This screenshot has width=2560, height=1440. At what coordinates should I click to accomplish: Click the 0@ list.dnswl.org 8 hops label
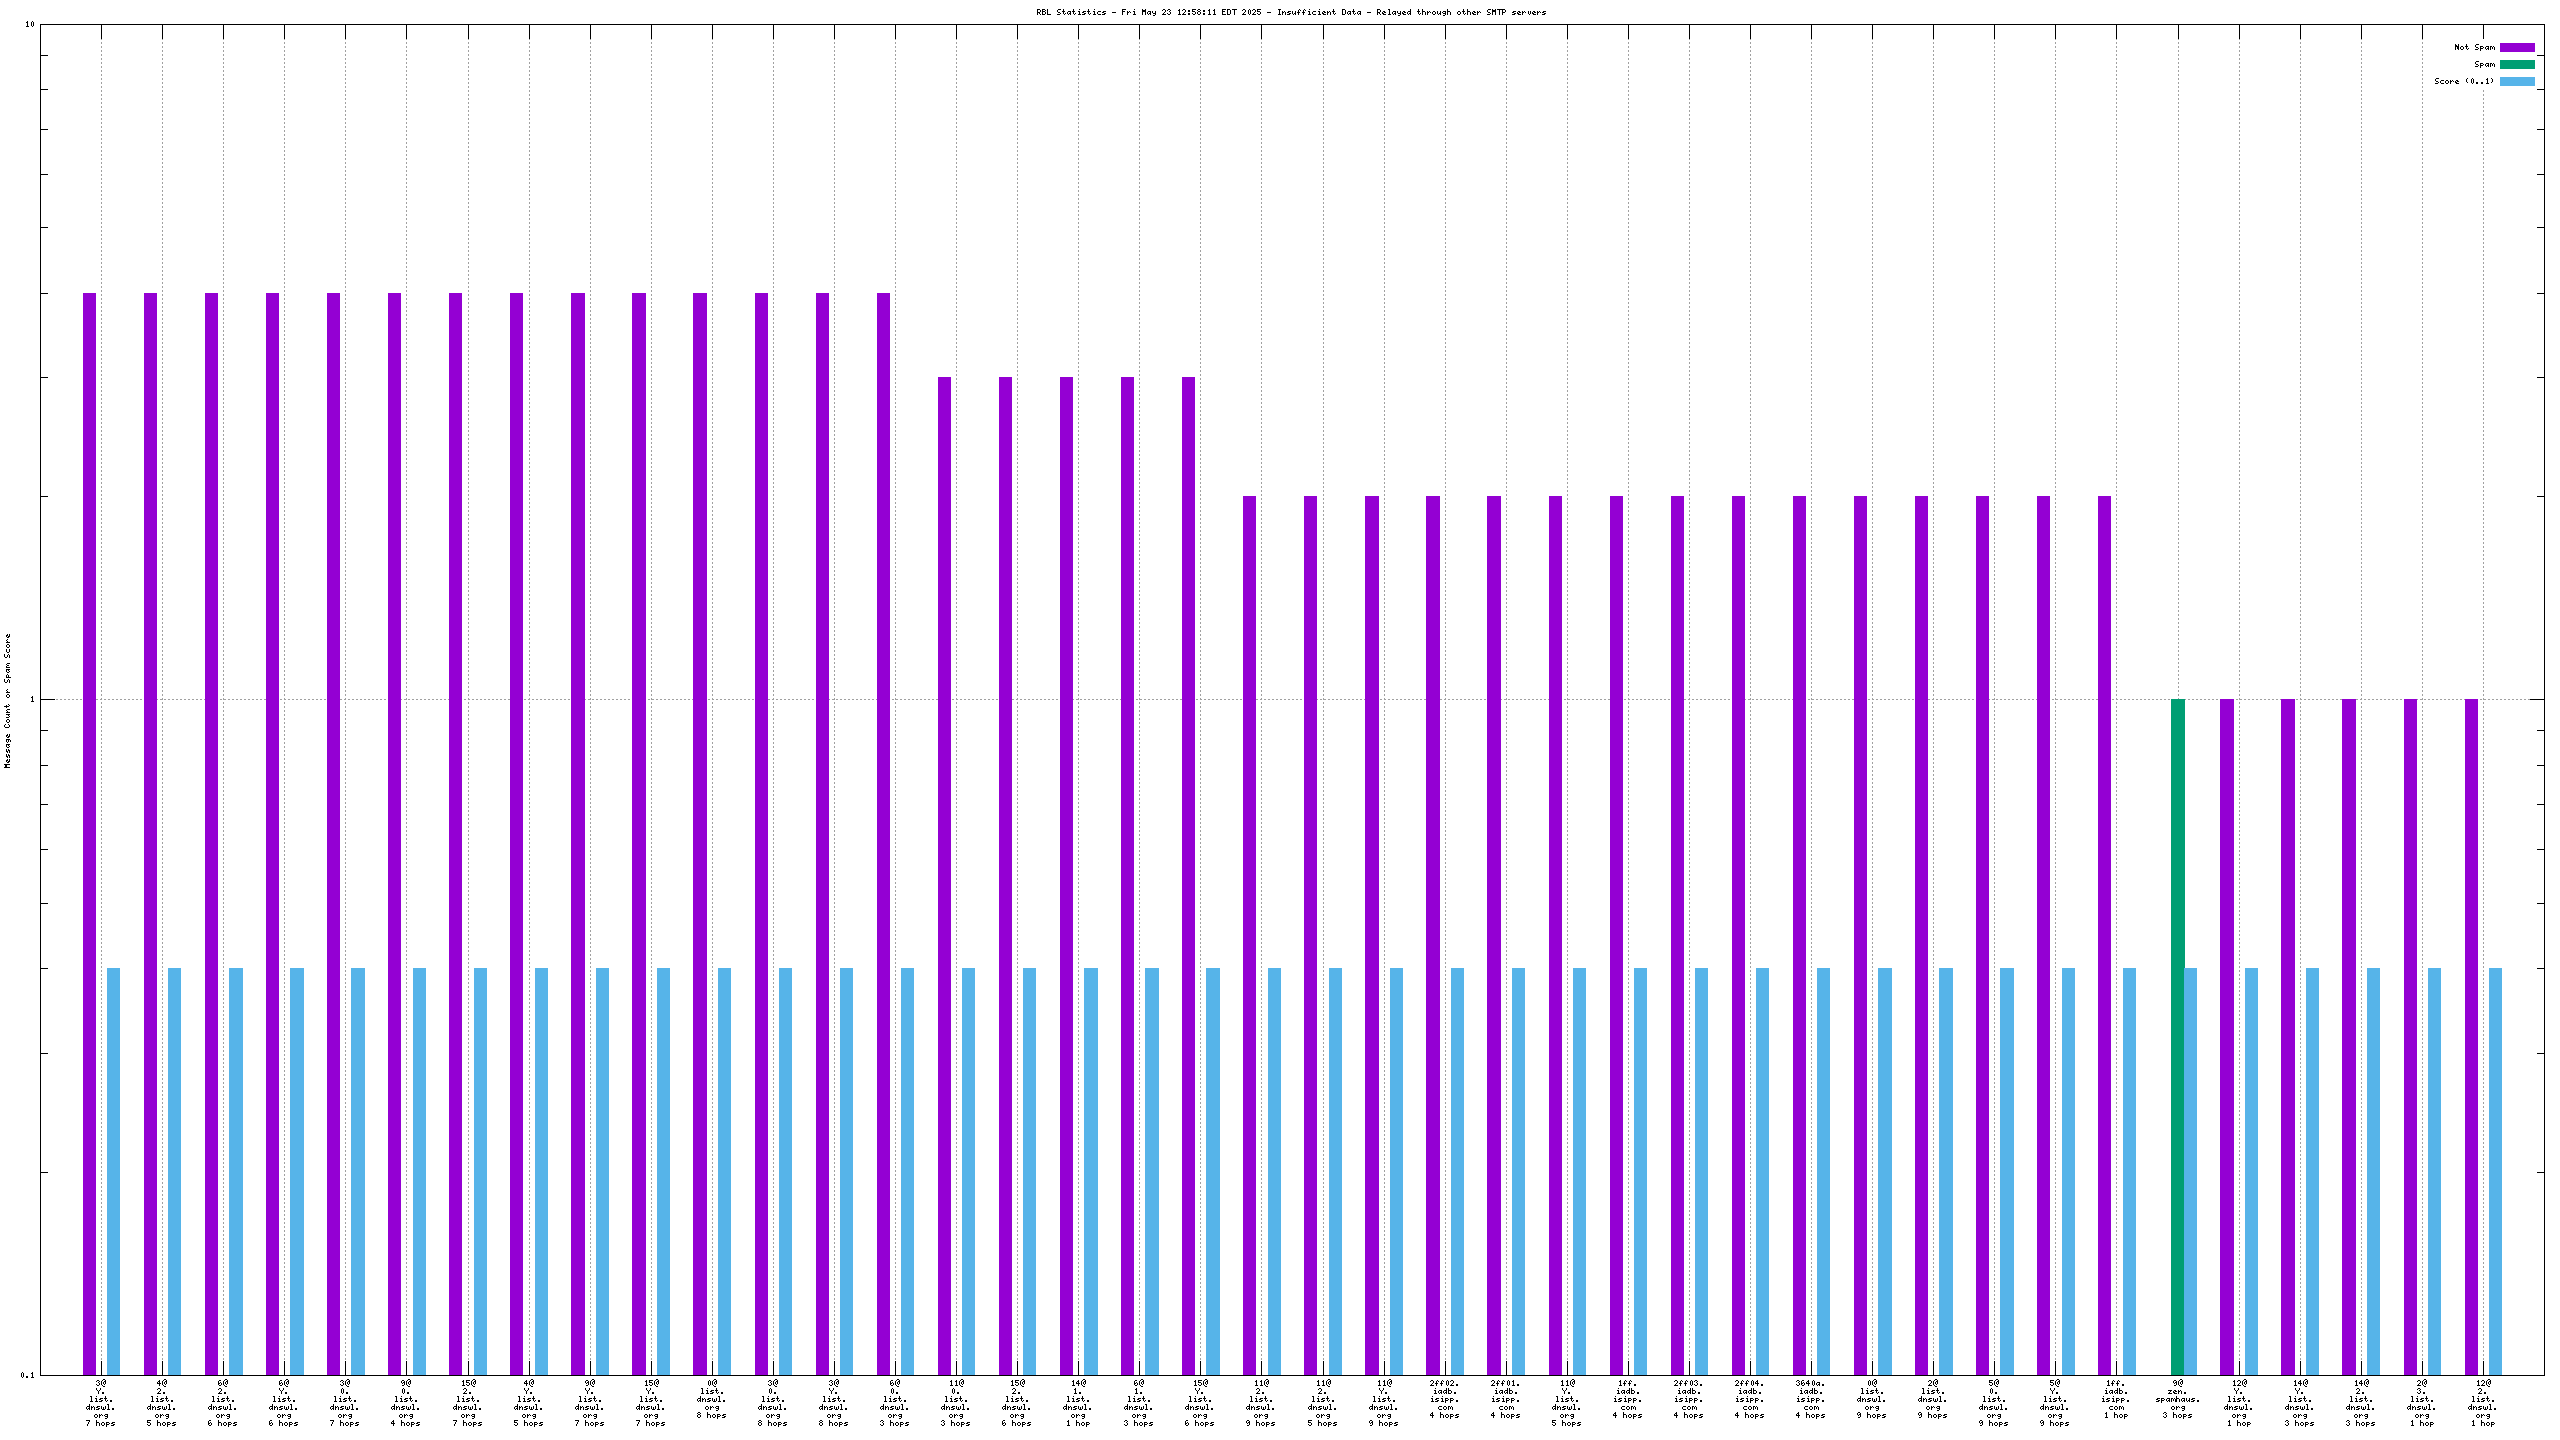click(x=711, y=1399)
